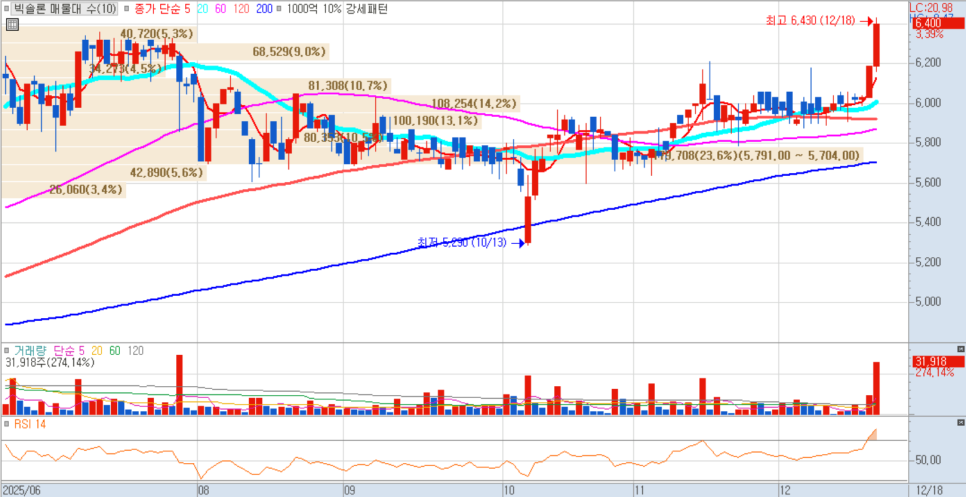
Task: Click the 최저 5,290 (10/13) low marker
Action: pos(461,243)
